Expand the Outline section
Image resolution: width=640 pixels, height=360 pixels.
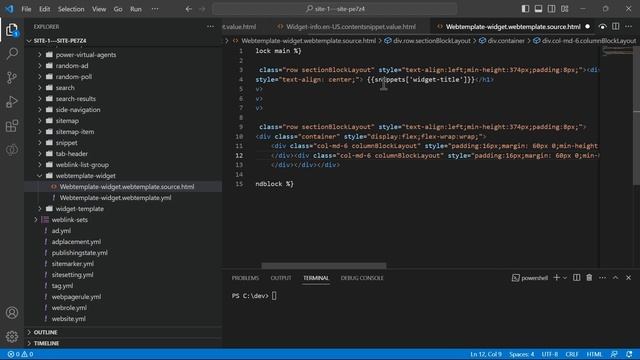(45, 332)
